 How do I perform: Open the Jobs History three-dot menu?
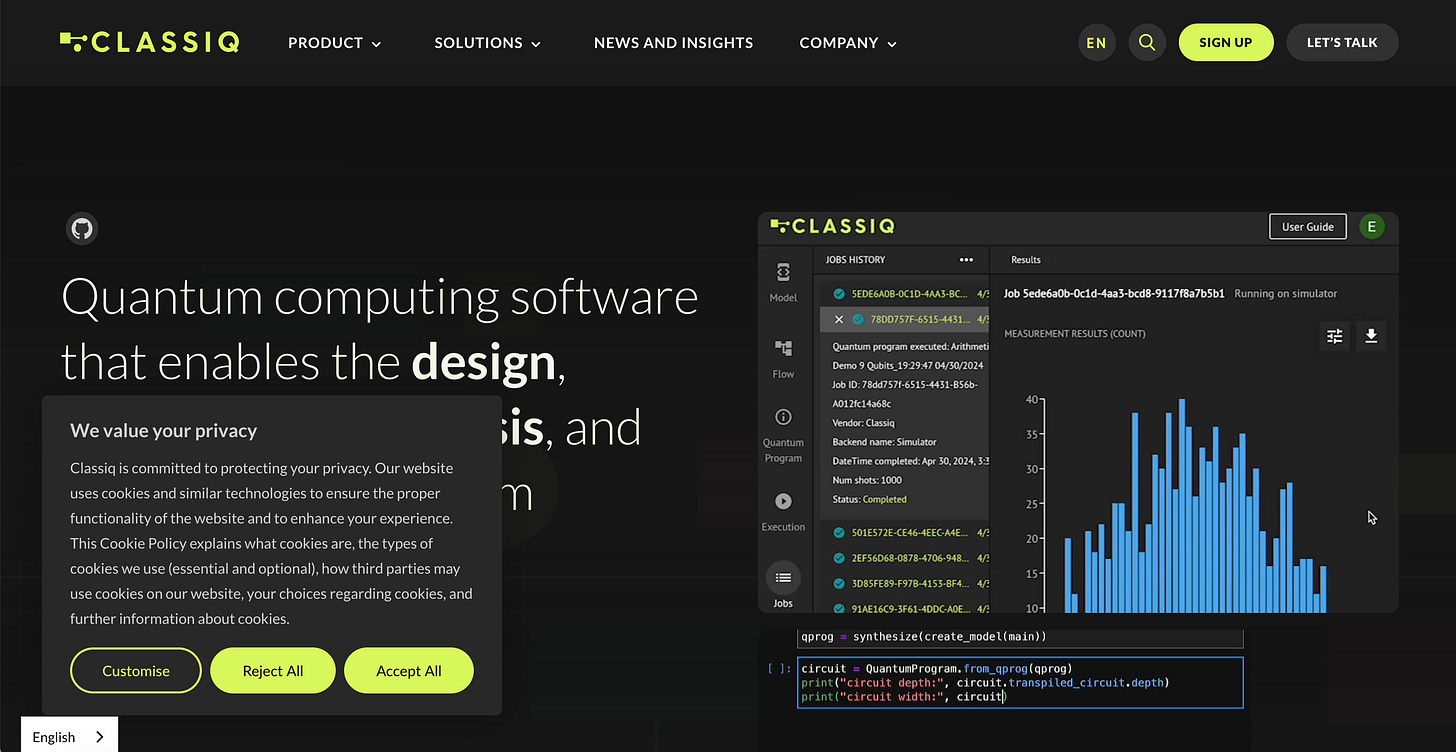click(x=966, y=259)
